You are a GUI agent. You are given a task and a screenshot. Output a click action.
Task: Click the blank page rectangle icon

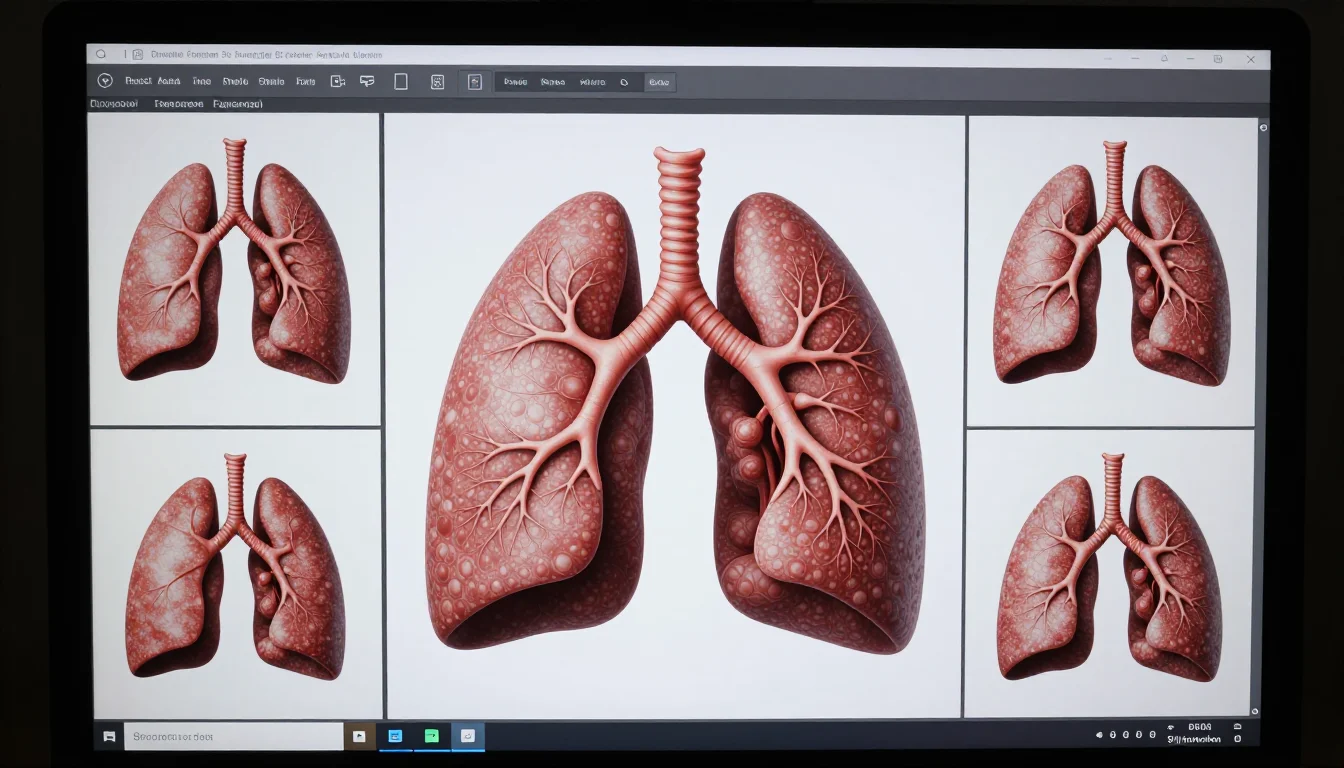(401, 82)
